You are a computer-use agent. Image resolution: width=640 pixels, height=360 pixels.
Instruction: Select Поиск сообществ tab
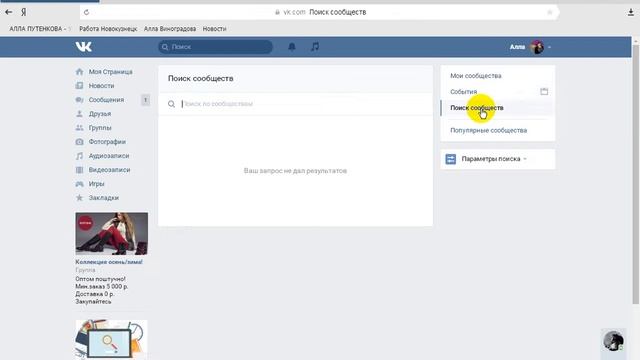[477, 108]
